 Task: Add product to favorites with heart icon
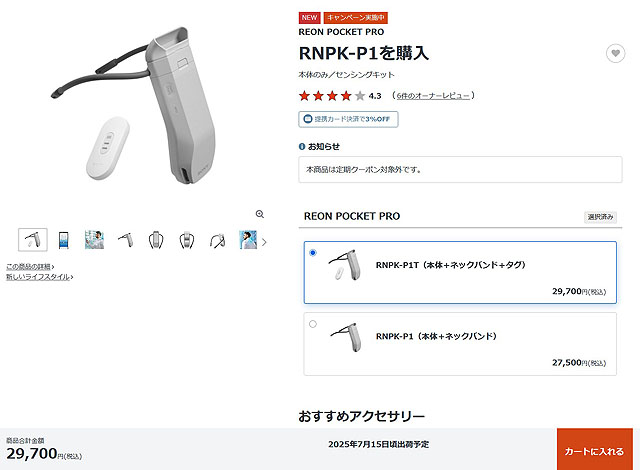(x=615, y=53)
